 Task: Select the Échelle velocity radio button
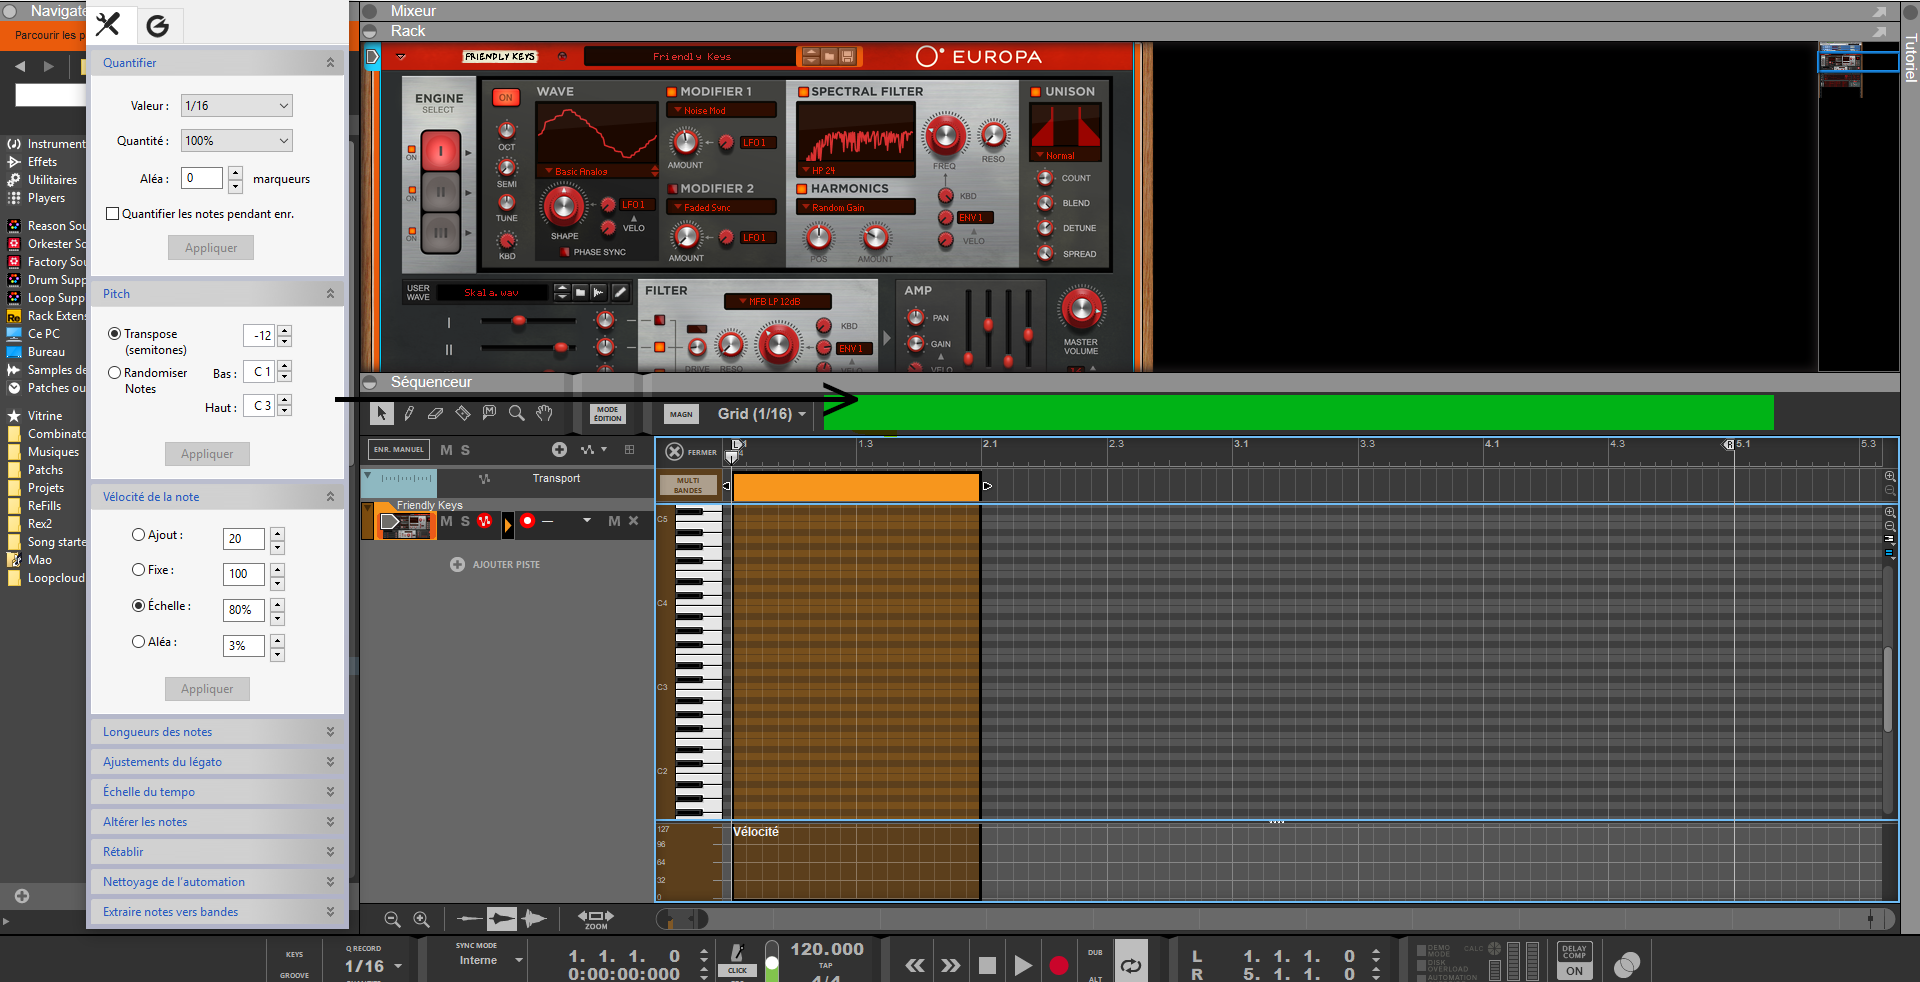point(139,606)
